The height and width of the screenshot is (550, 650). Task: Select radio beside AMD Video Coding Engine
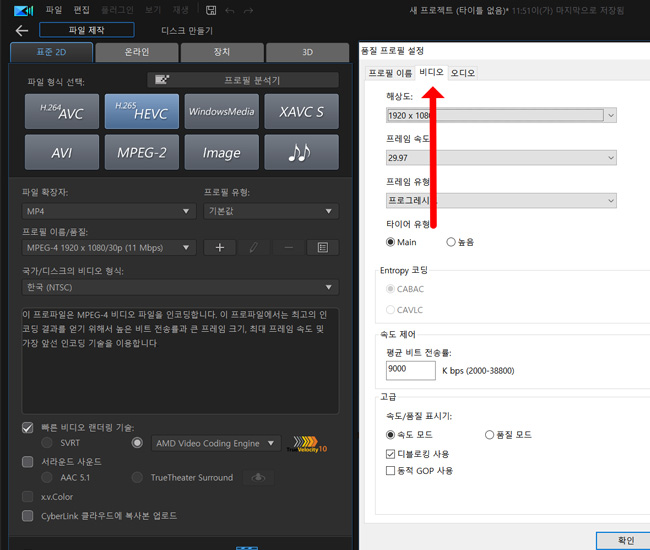137,443
